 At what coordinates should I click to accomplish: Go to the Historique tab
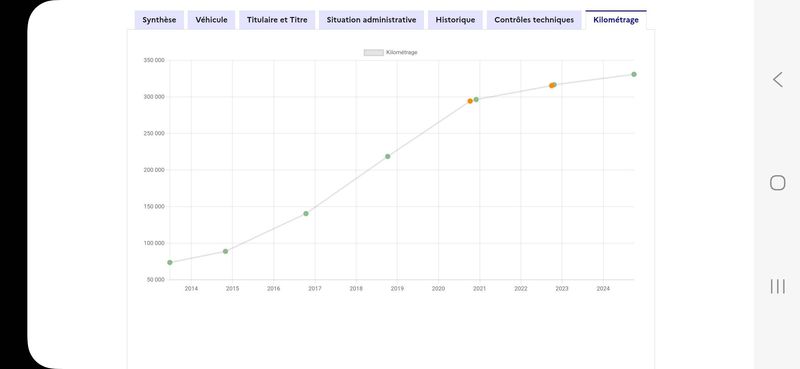(x=455, y=20)
